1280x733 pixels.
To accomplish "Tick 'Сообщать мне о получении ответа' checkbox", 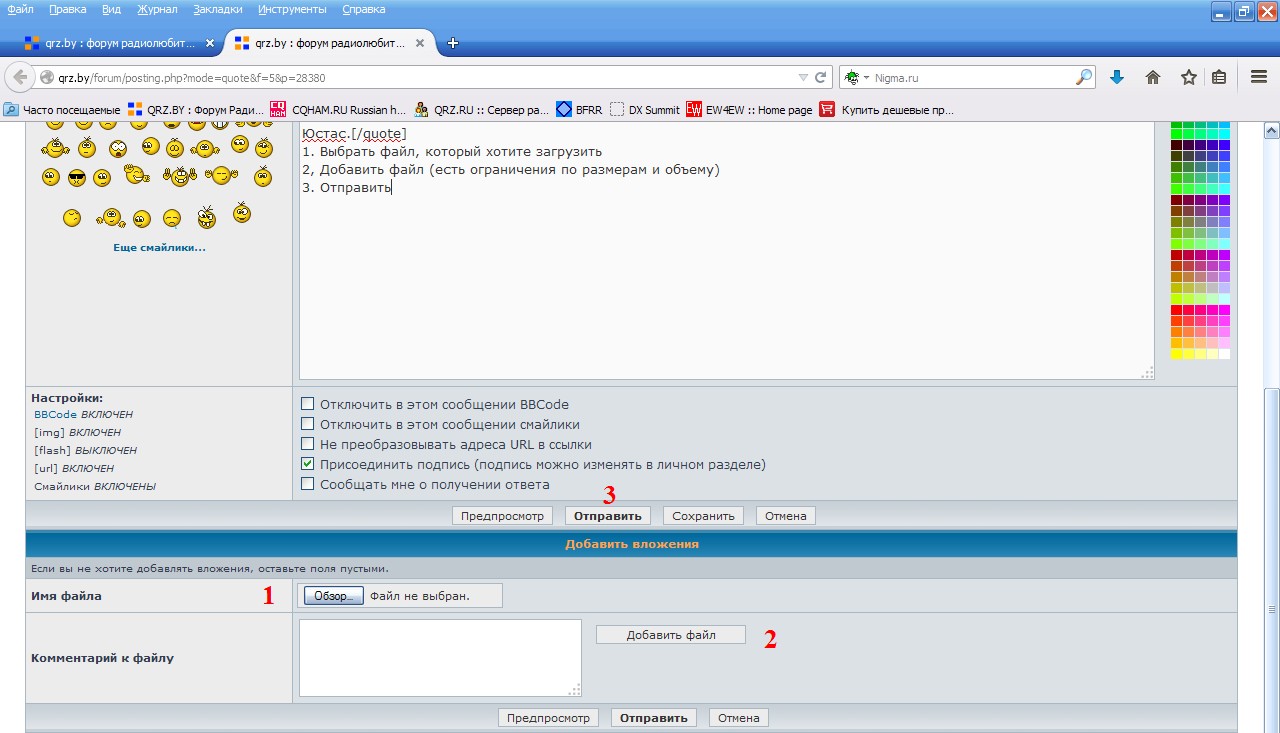I will click(x=308, y=485).
